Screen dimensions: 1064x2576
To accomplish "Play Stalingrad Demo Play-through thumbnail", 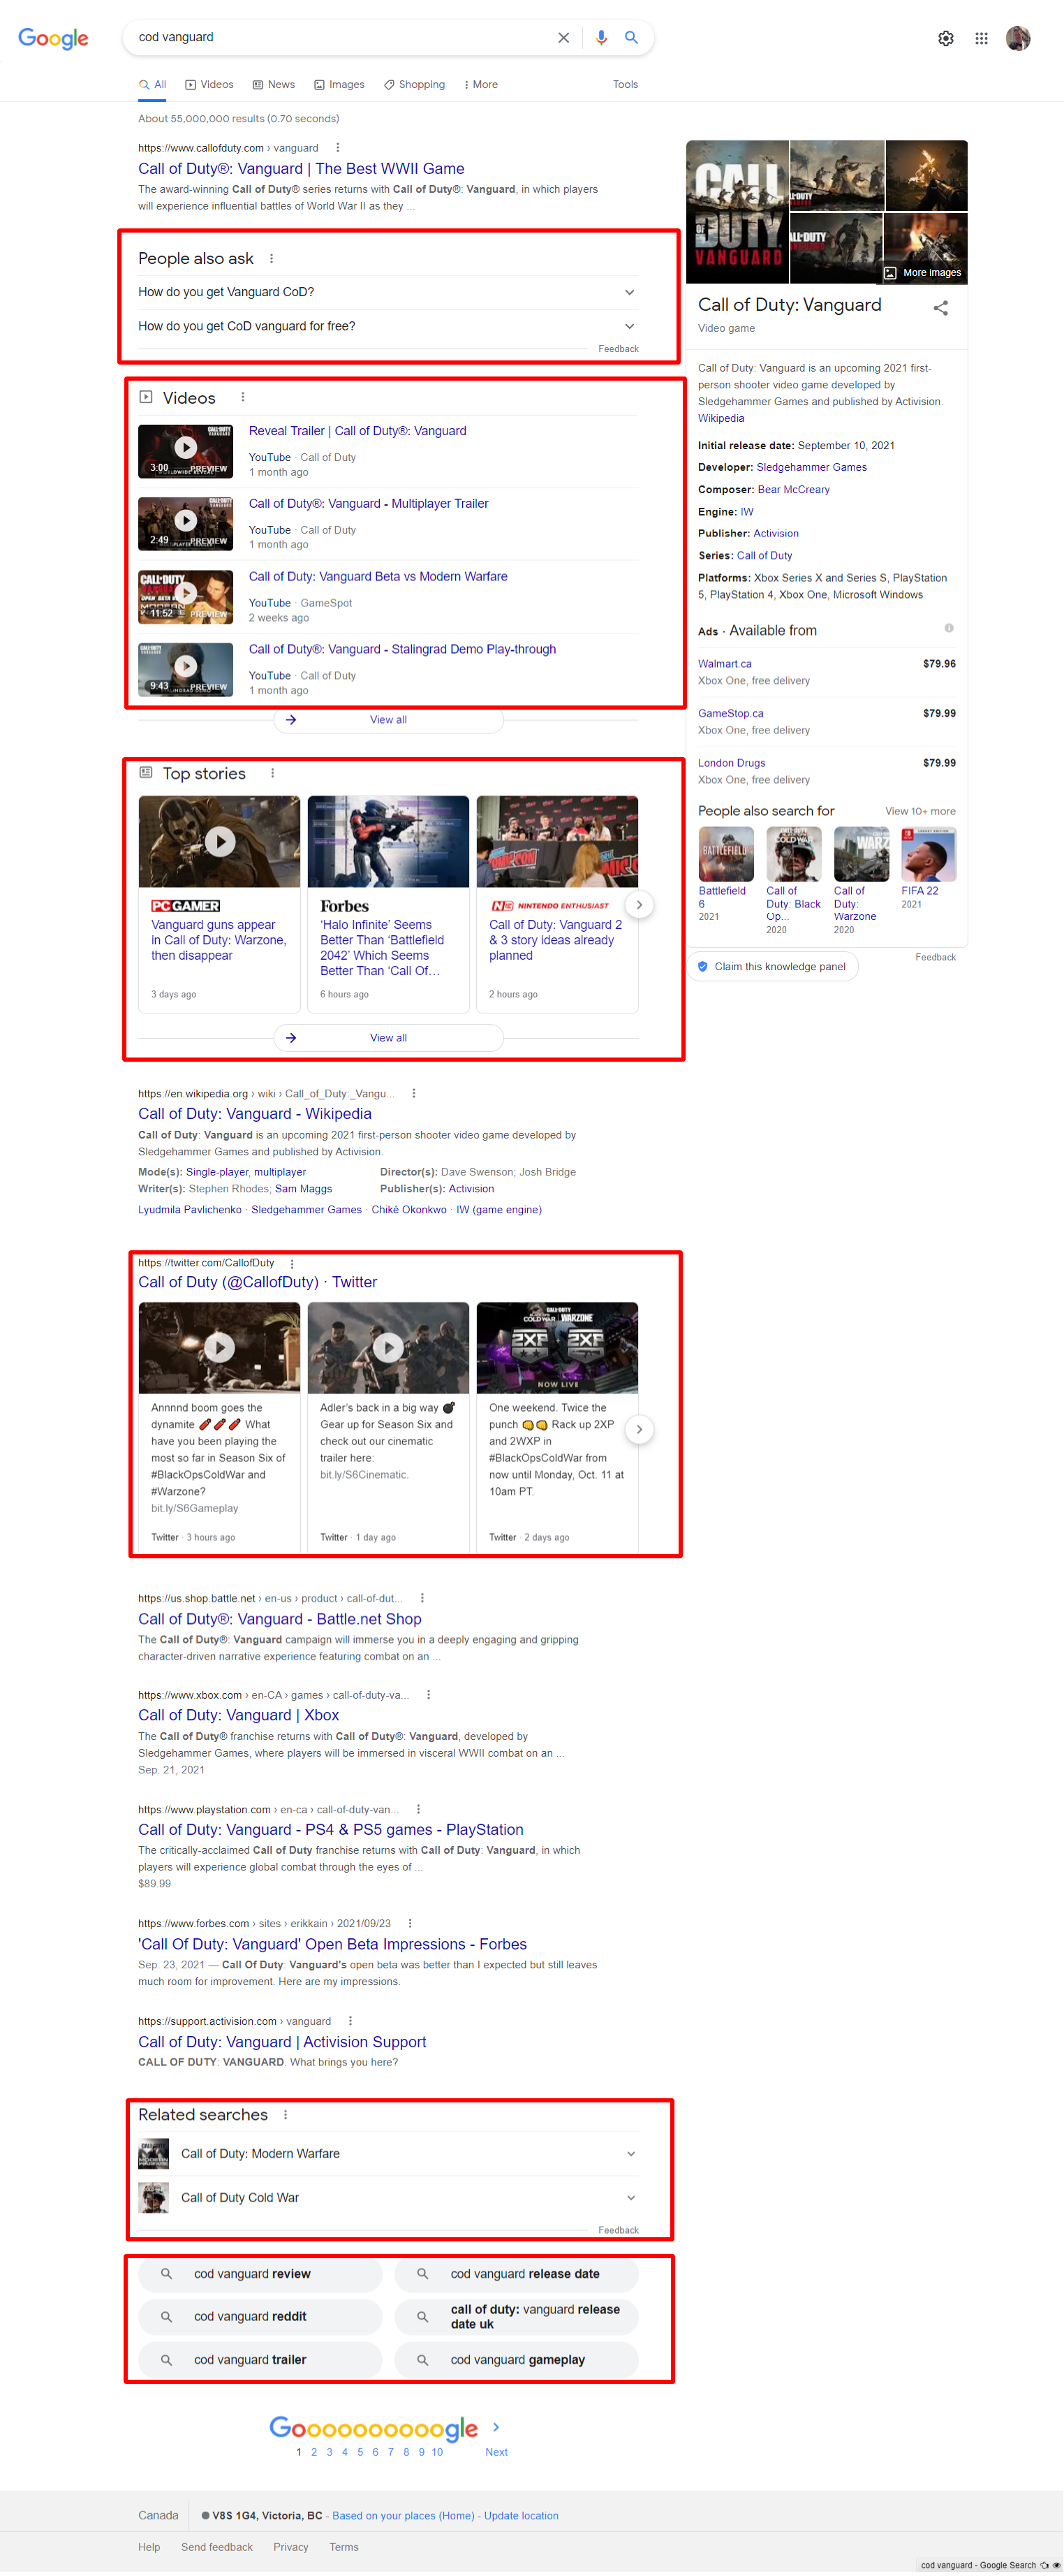I will tap(185, 669).
